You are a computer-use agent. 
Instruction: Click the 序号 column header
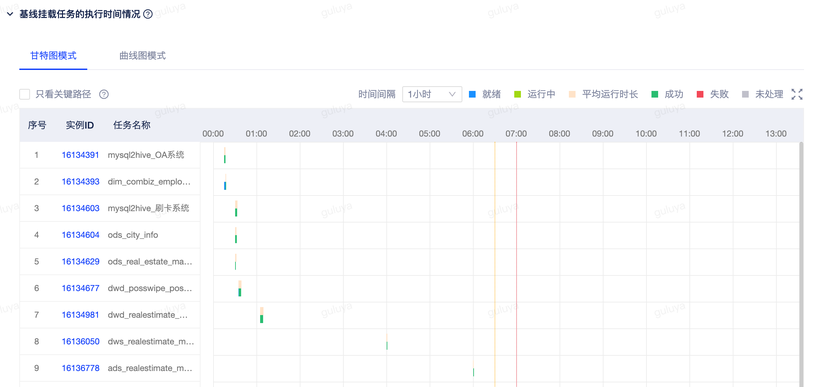(x=37, y=125)
